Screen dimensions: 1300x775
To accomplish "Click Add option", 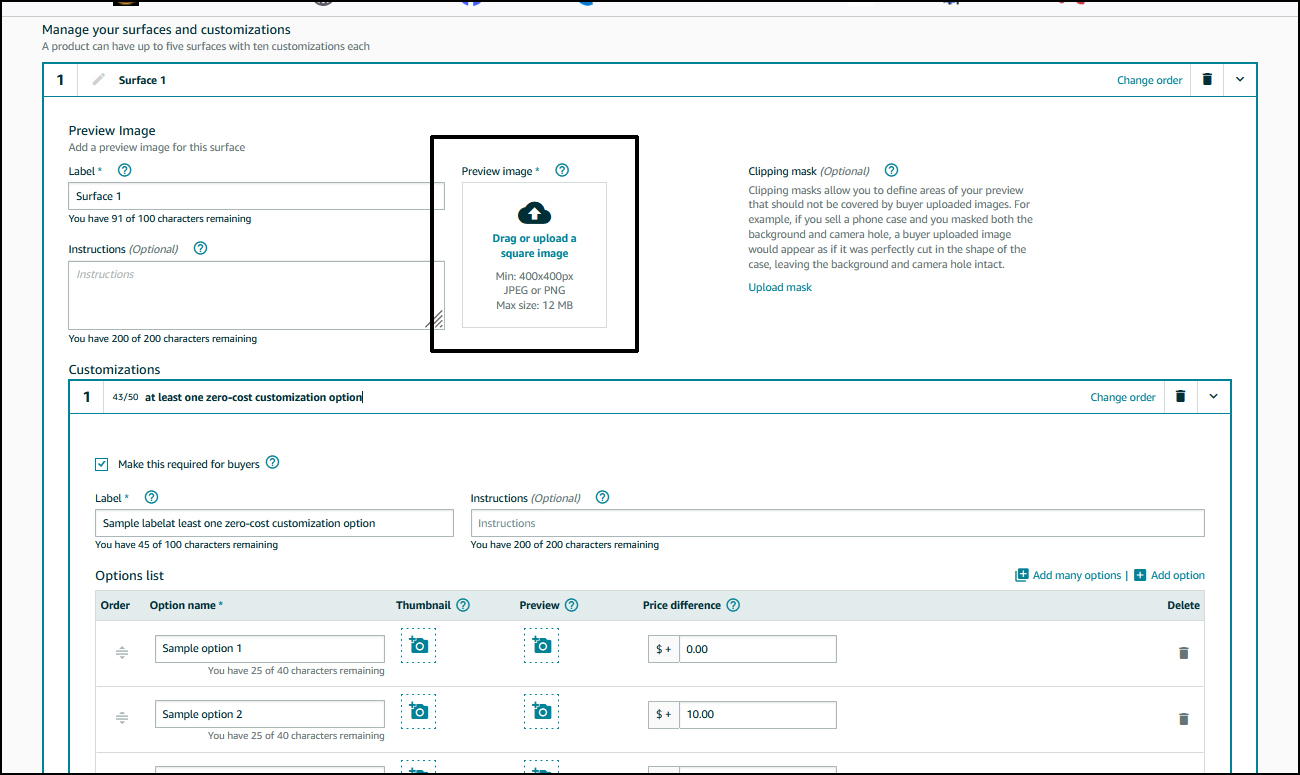I will 1169,575.
